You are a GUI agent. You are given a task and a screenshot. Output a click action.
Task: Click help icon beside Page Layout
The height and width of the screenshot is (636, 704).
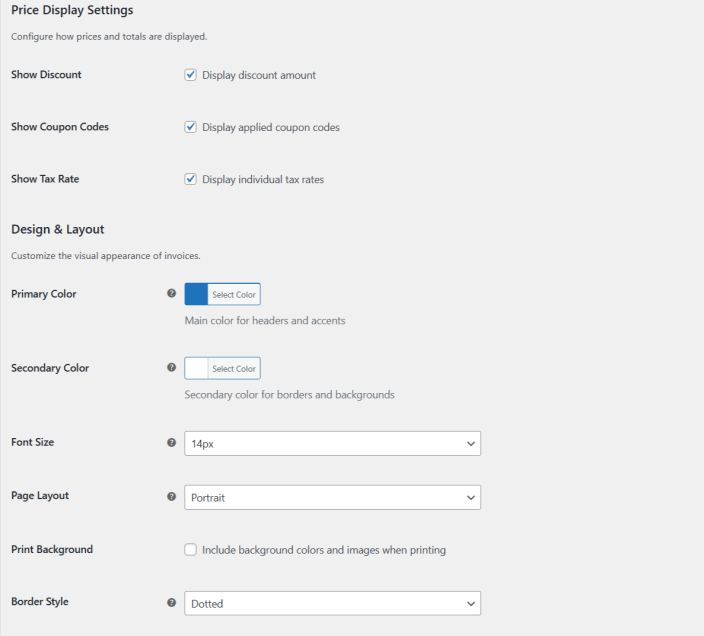171,496
